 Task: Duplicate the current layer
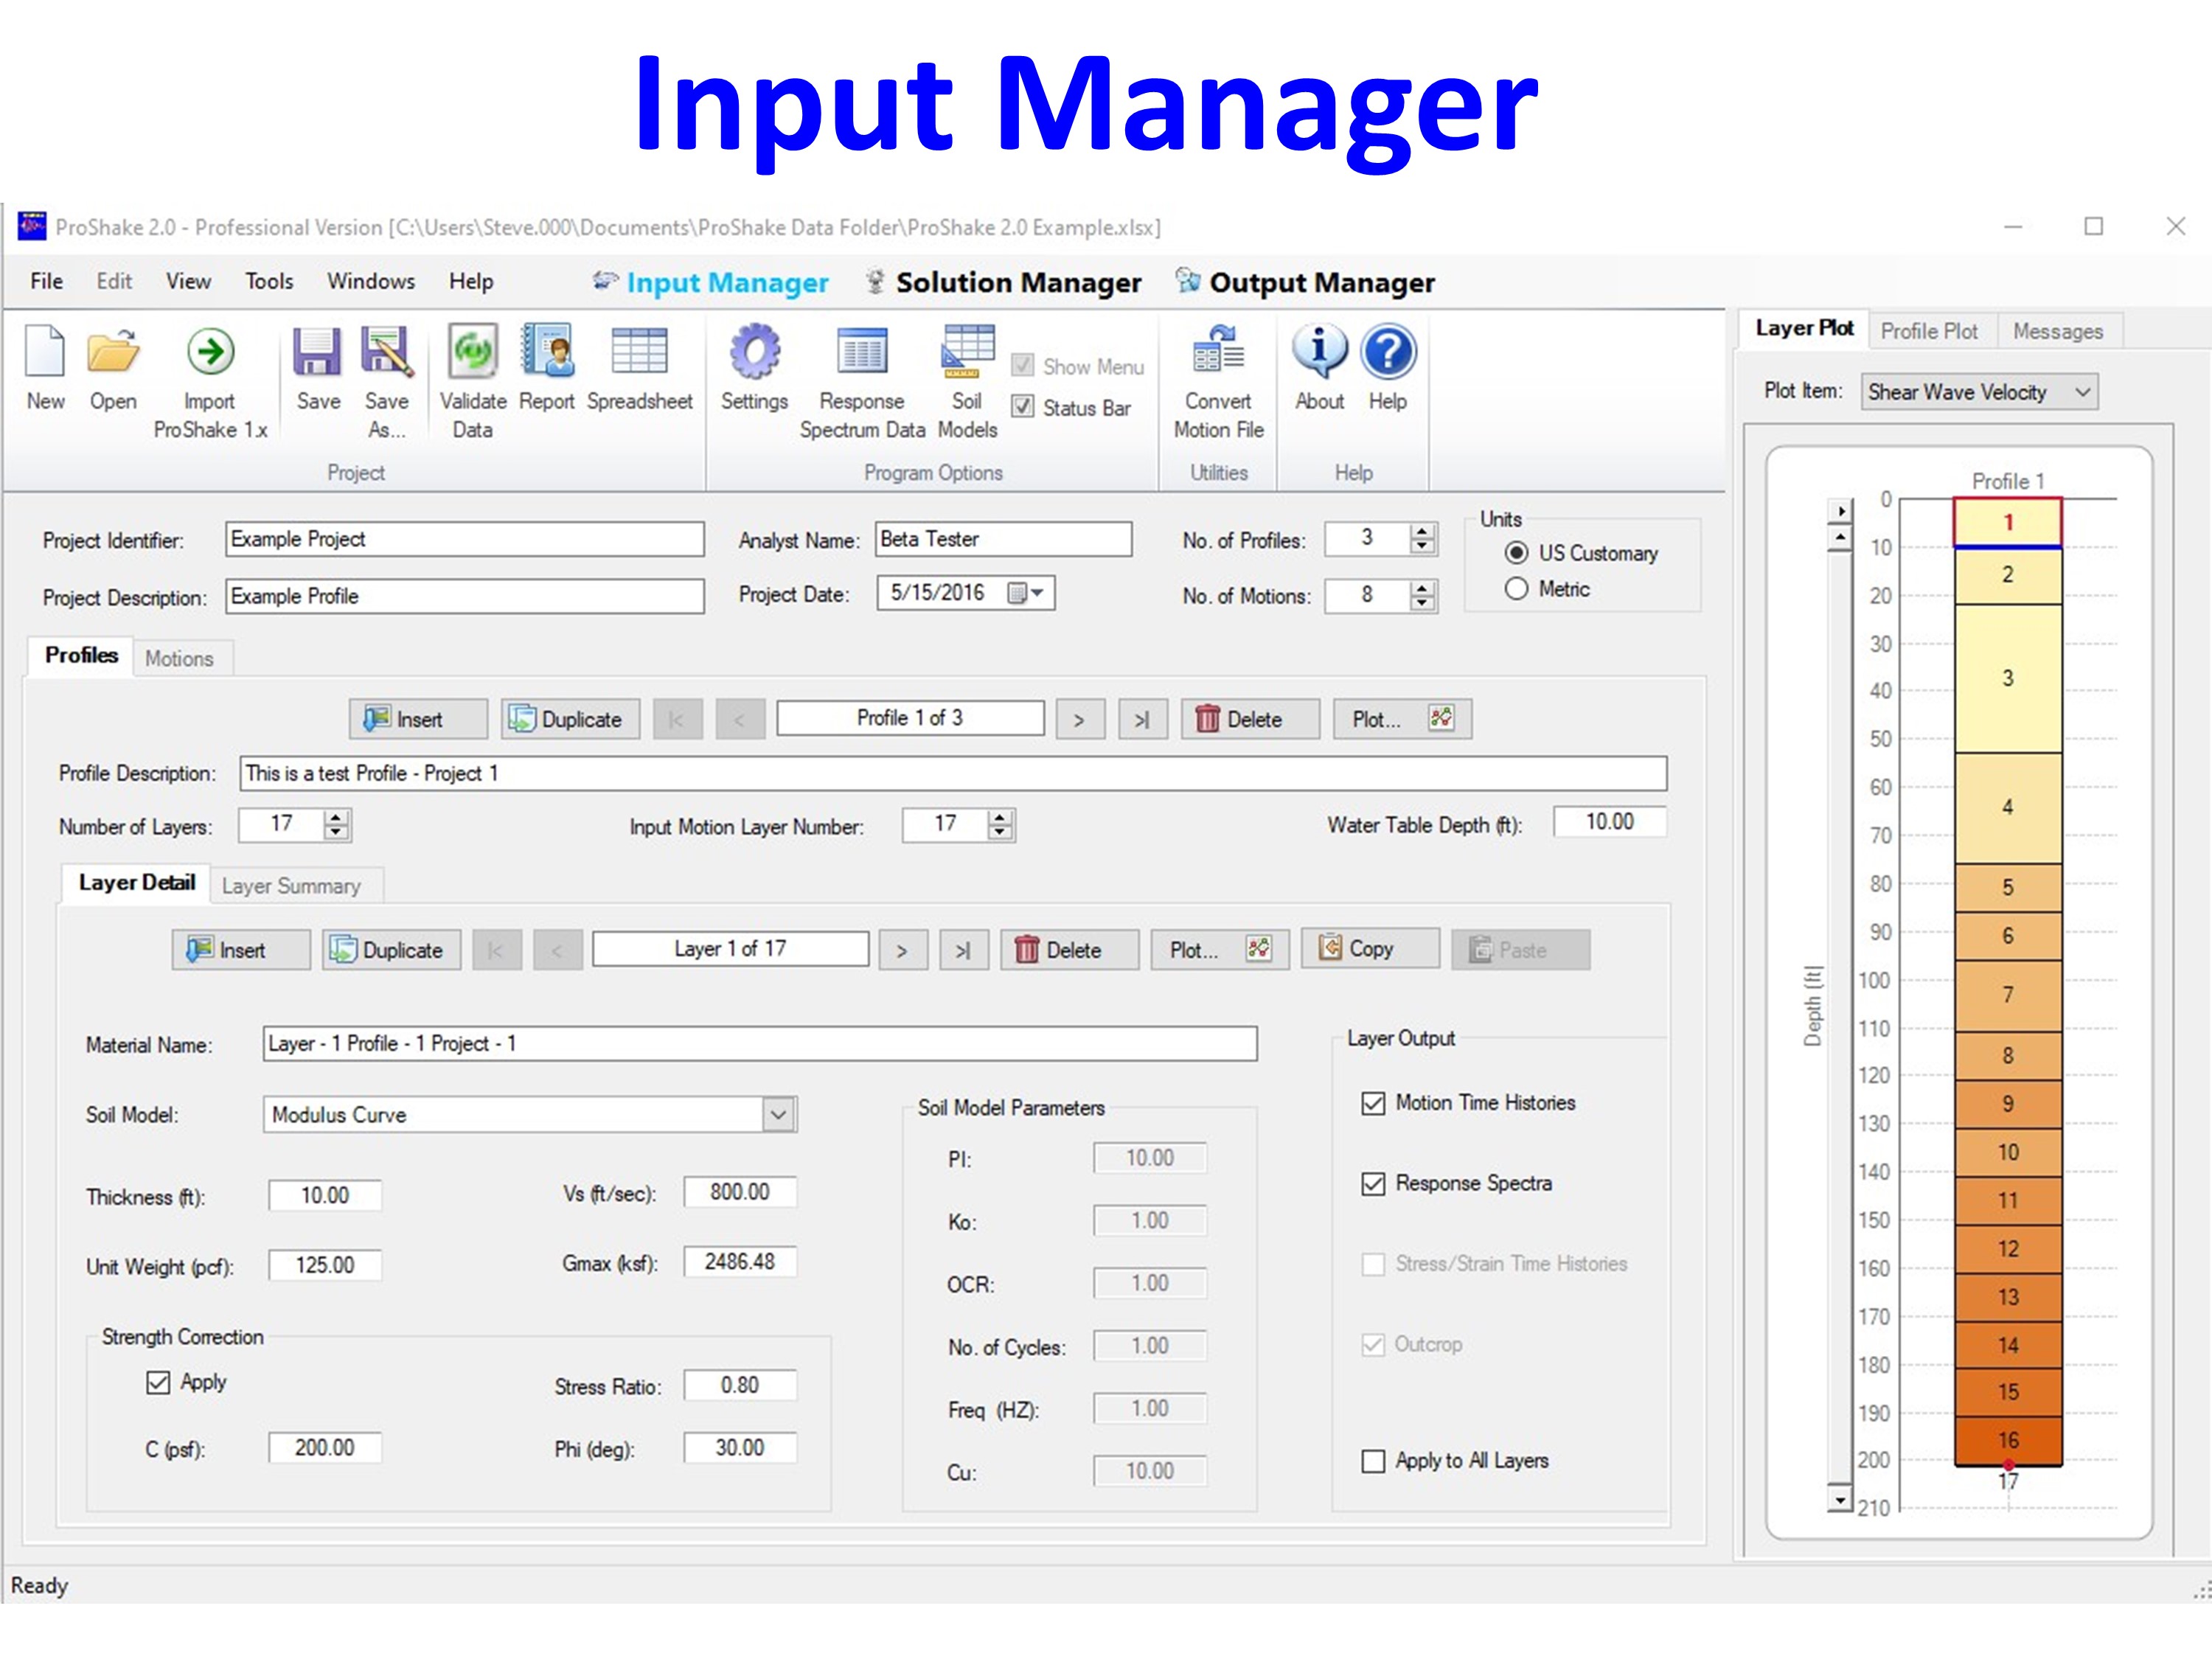click(x=391, y=950)
